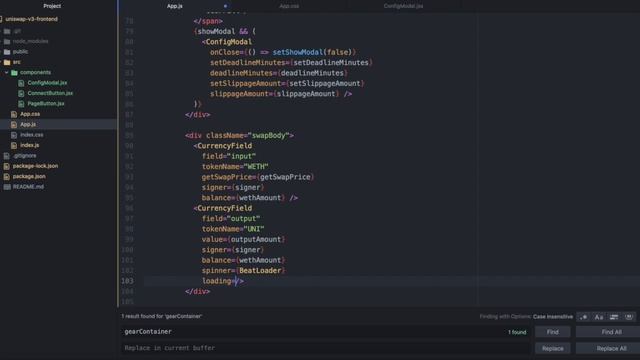The height and width of the screenshot is (360, 640).
Task: Click the Find button
Action: (553, 332)
